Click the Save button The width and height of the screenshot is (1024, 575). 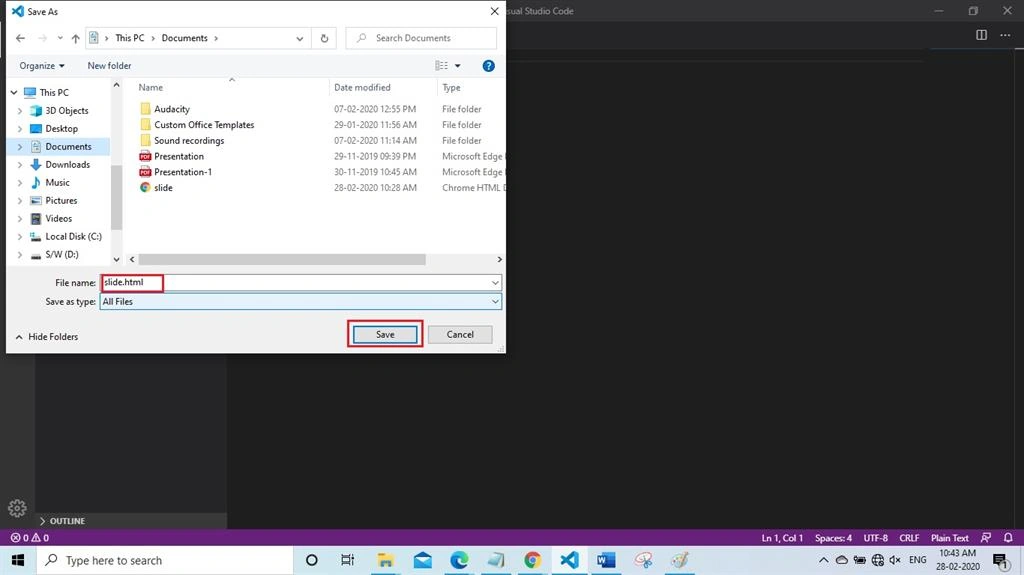coord(385,334)
